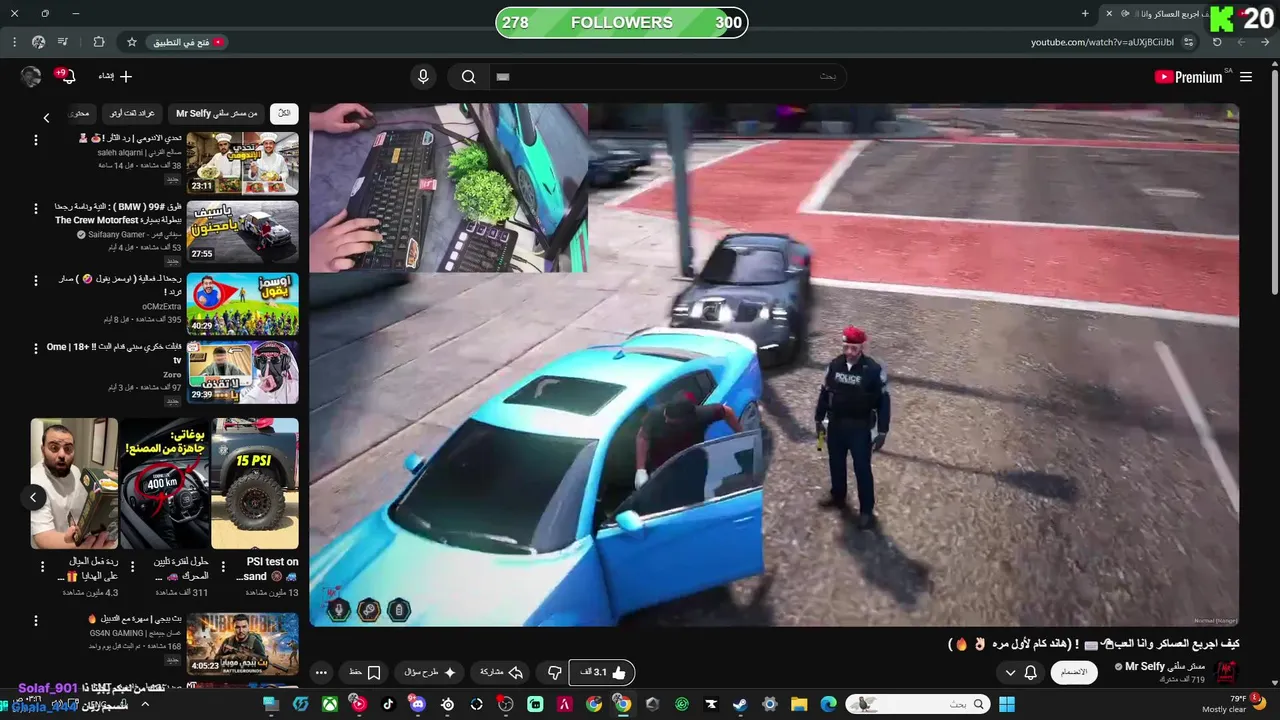
Task: Activate voice search microphone
Action: click(423, 77)
